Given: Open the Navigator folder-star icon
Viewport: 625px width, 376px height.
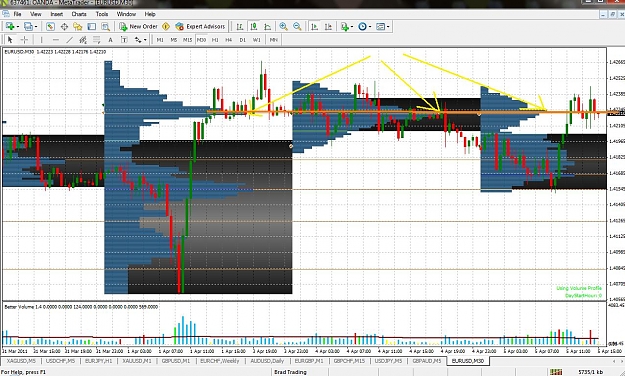Looking at the screenshot, I should click(x=78, y=26).
